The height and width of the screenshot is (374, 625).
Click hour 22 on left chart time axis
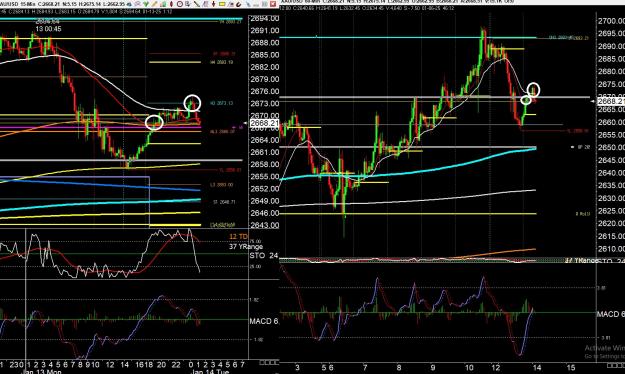click(177, 364)
